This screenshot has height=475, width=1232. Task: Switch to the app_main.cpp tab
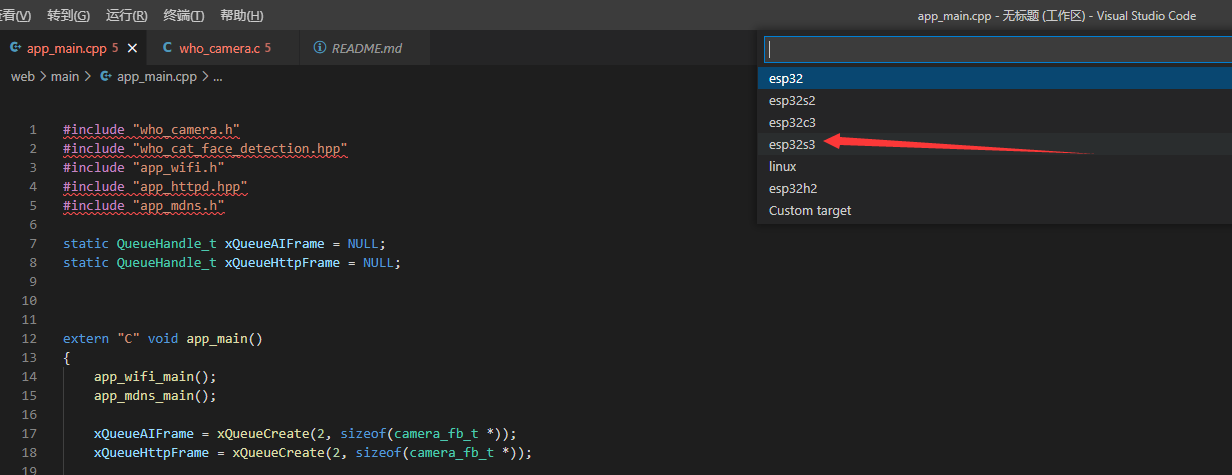click(72, 48)
